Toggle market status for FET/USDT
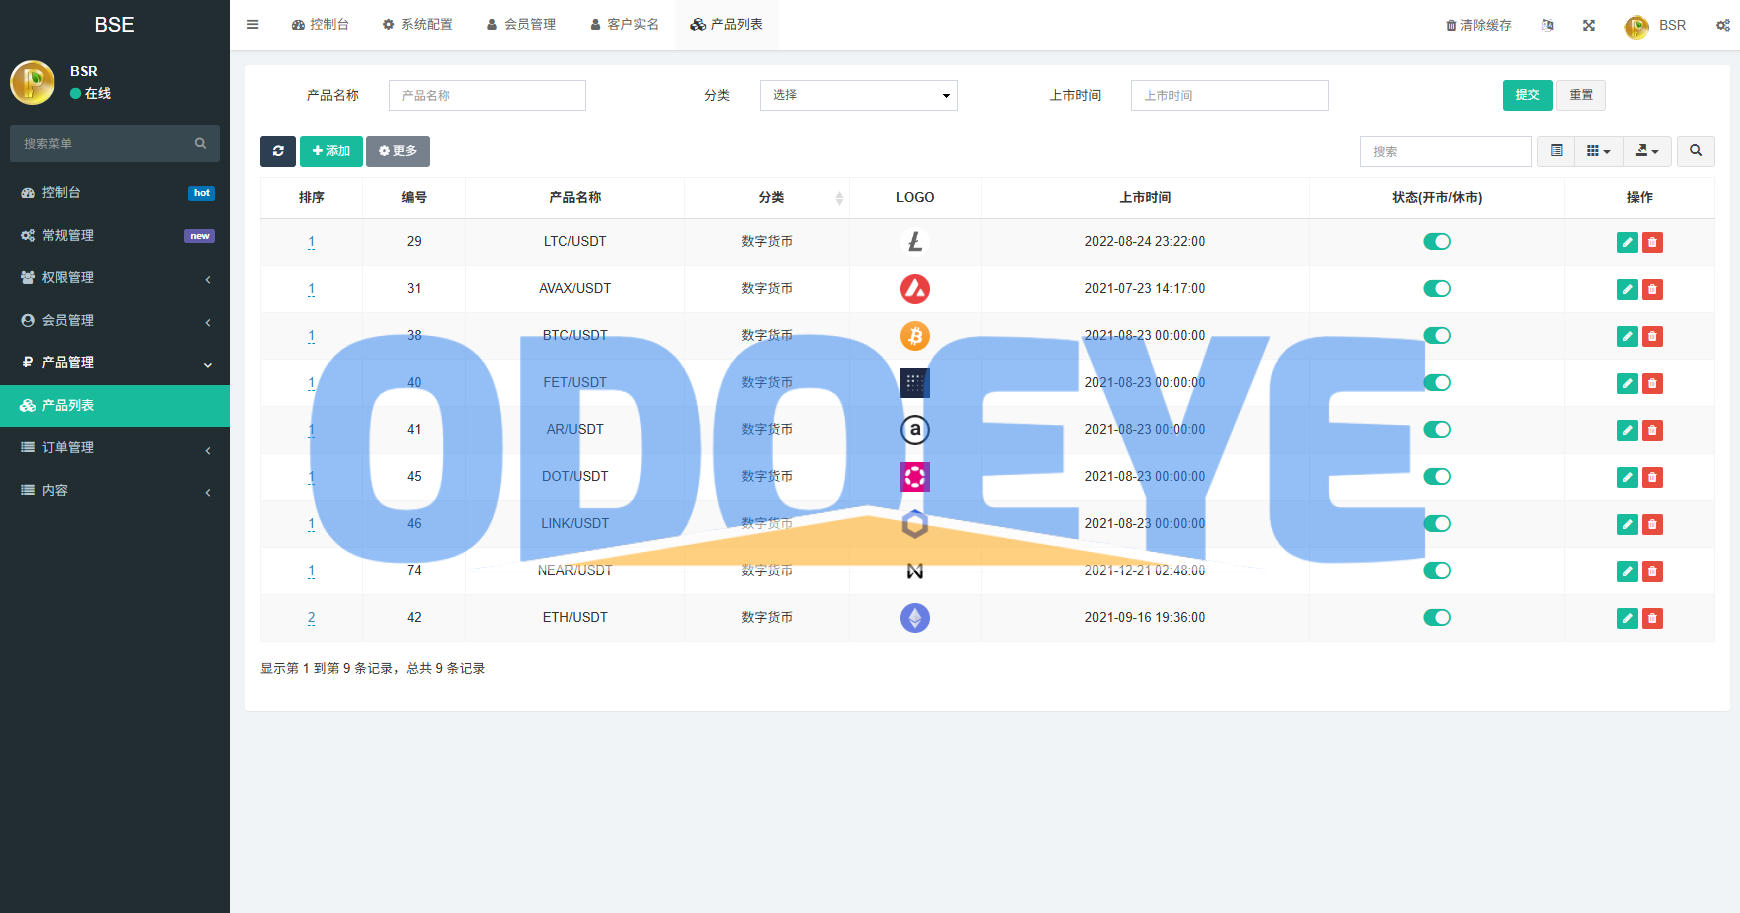The height and width of the screenshot is (913, 1740). (x=1437, y=383)
